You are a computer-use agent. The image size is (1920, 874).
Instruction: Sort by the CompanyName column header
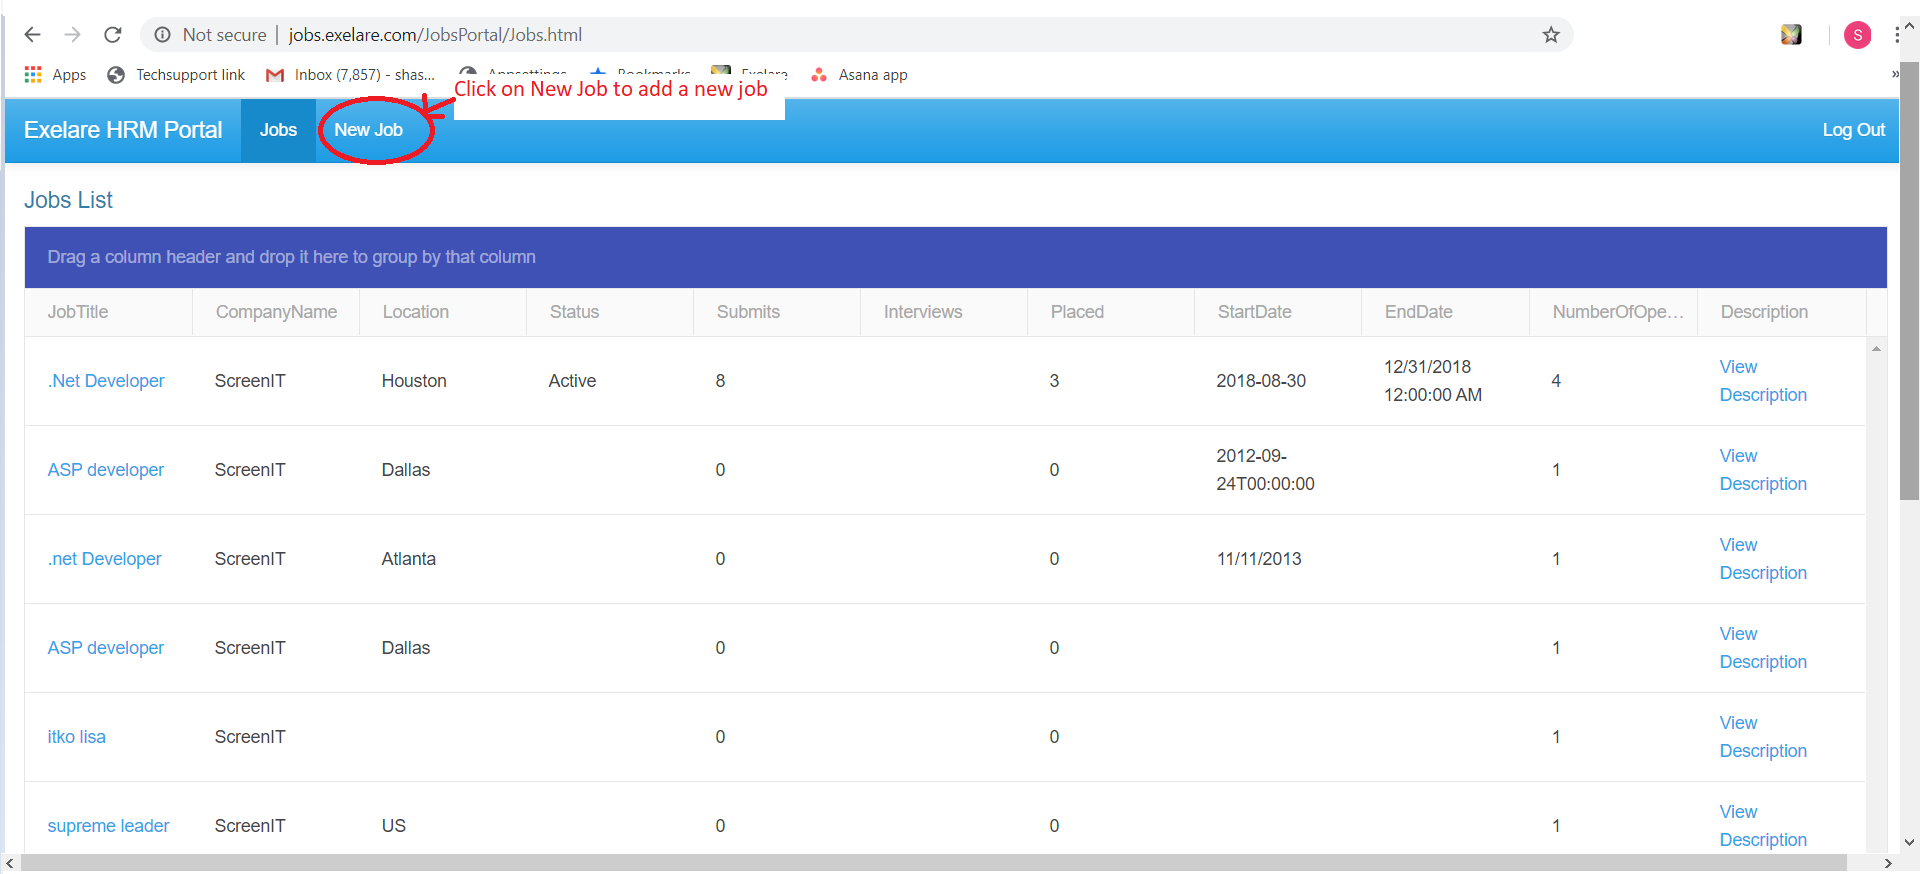point(276,312)
